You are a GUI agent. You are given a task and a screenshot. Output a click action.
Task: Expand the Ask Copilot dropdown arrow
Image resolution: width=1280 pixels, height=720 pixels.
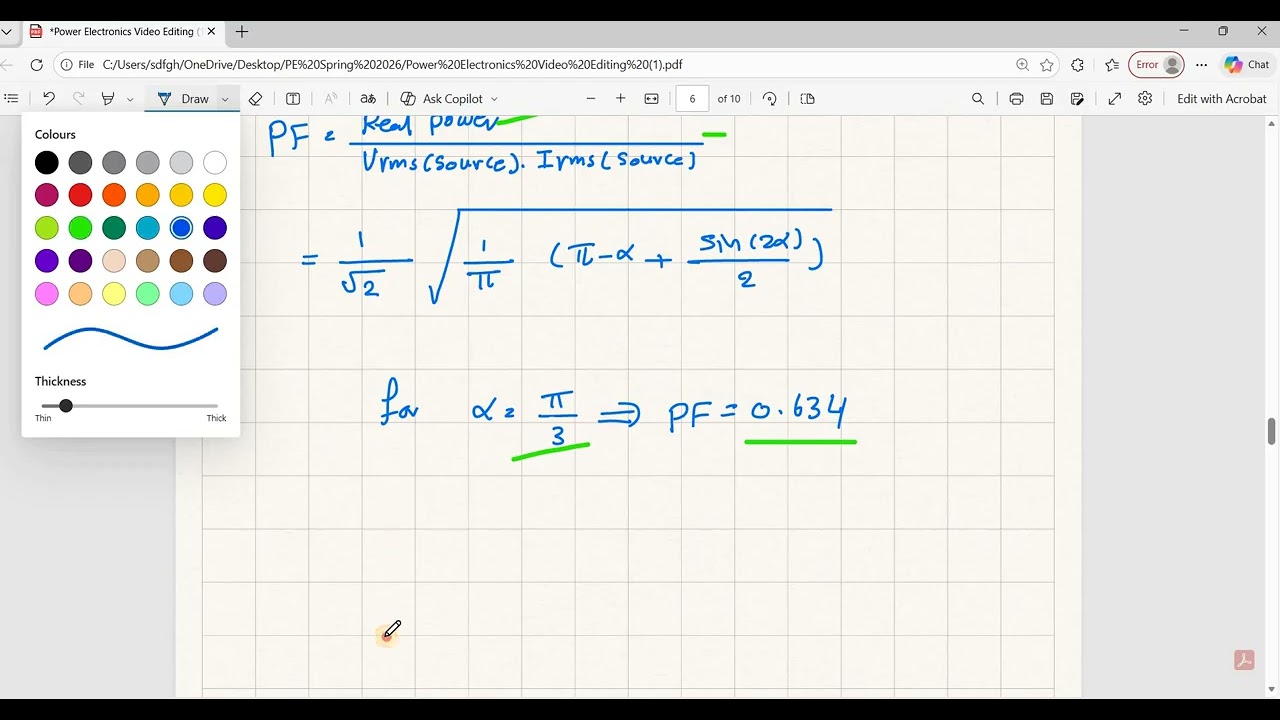tap(494, 99)
